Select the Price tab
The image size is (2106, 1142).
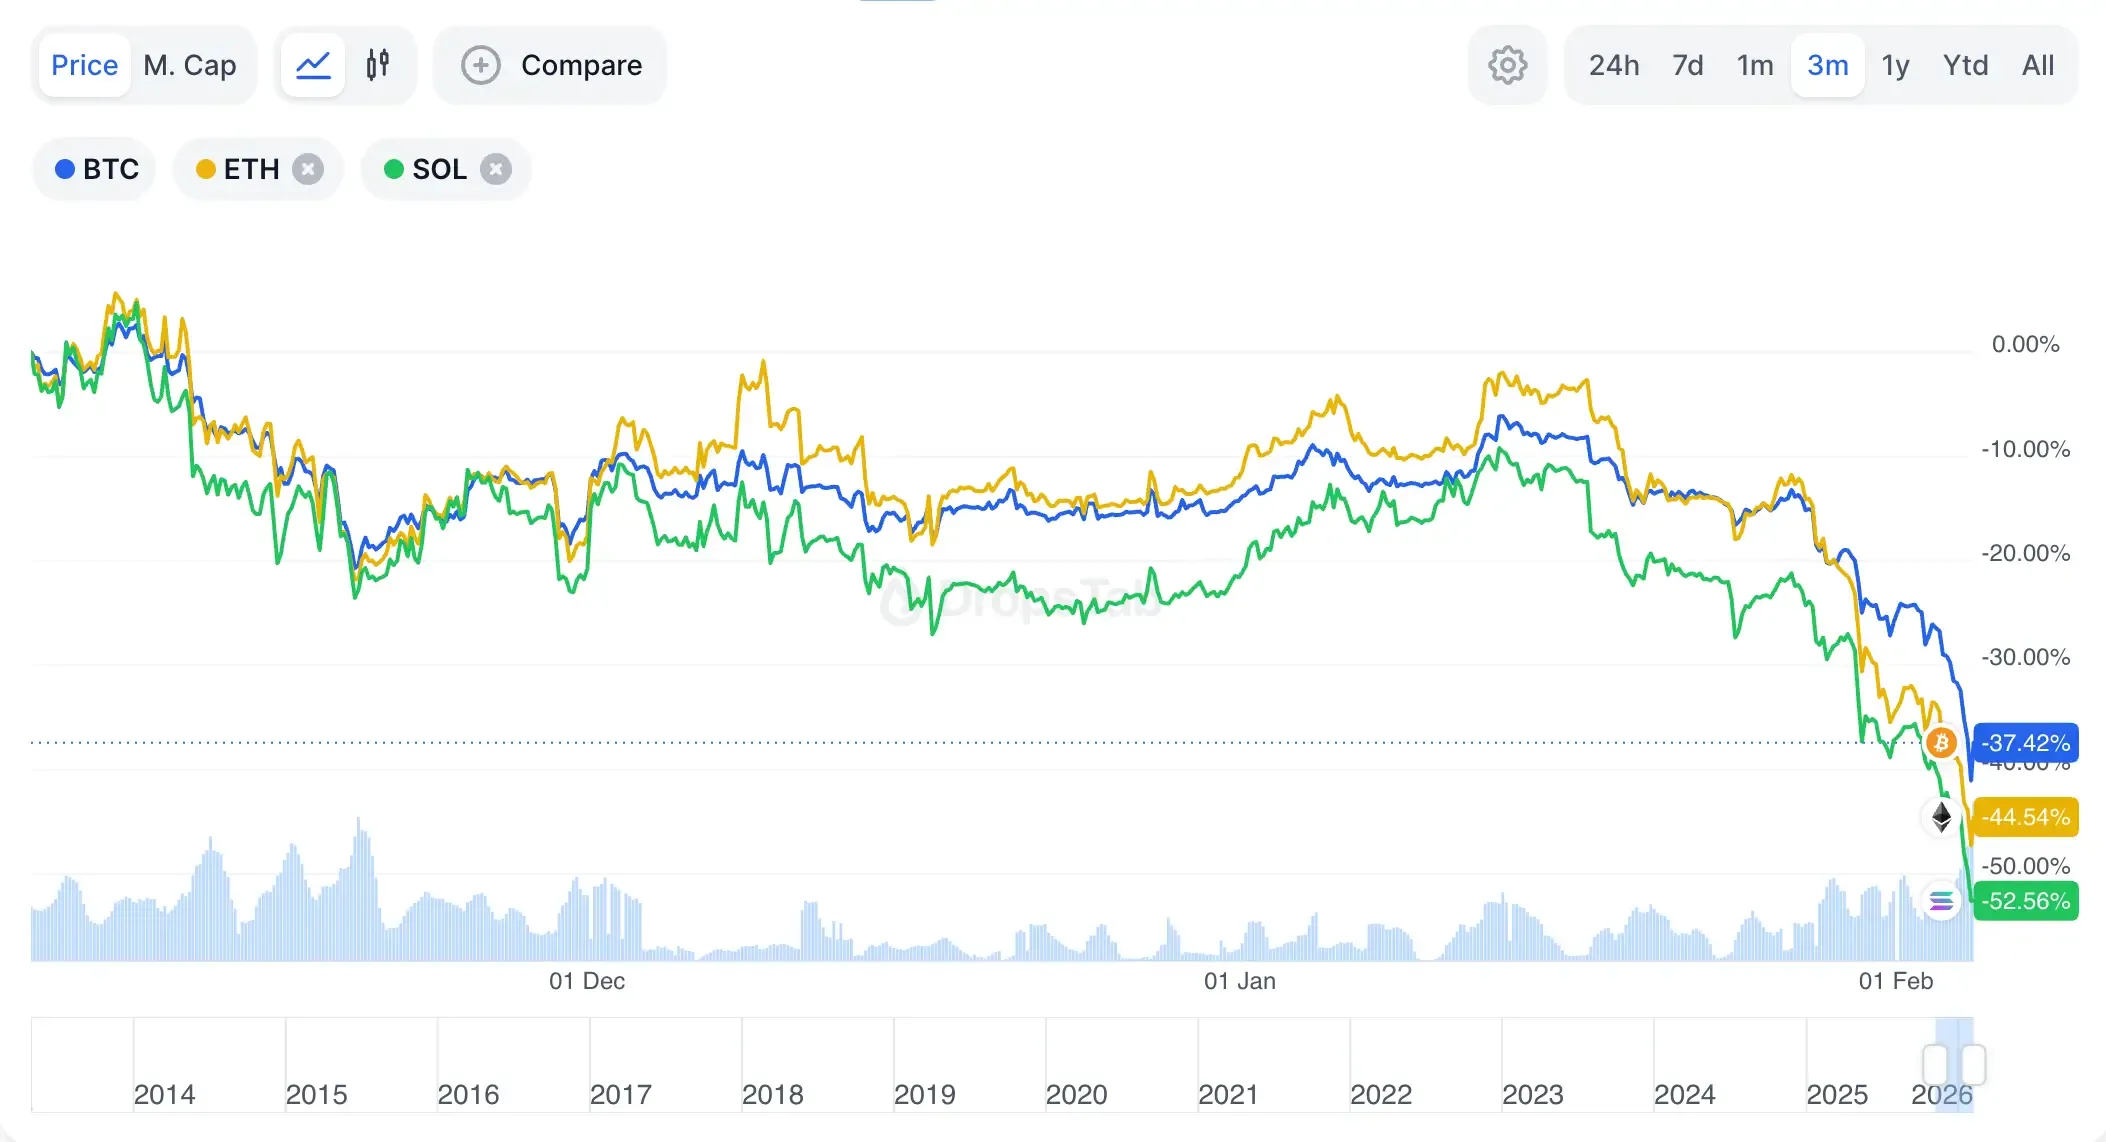pyautogui.click(x=85, y=66)
